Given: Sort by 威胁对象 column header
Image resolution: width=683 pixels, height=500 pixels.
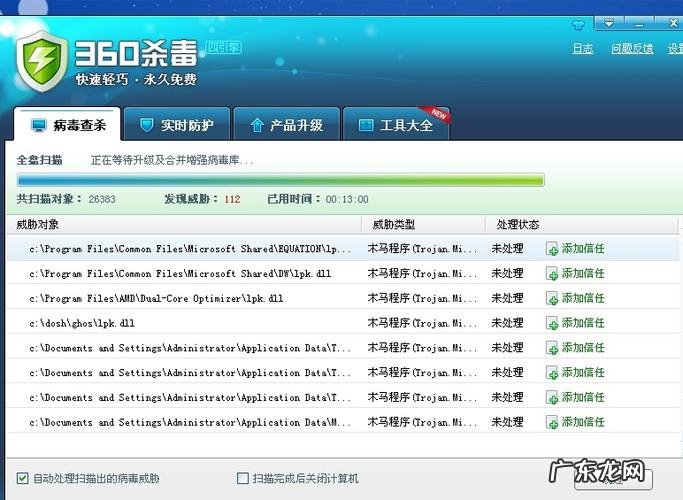Looking at the screenshot, I should (x=37, y=225).
